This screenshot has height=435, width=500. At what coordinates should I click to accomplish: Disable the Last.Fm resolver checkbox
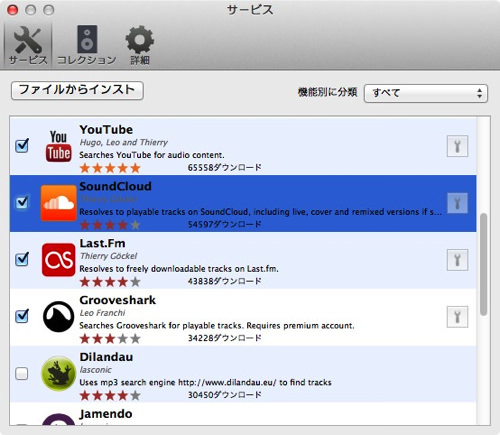(x=22, y=259)
